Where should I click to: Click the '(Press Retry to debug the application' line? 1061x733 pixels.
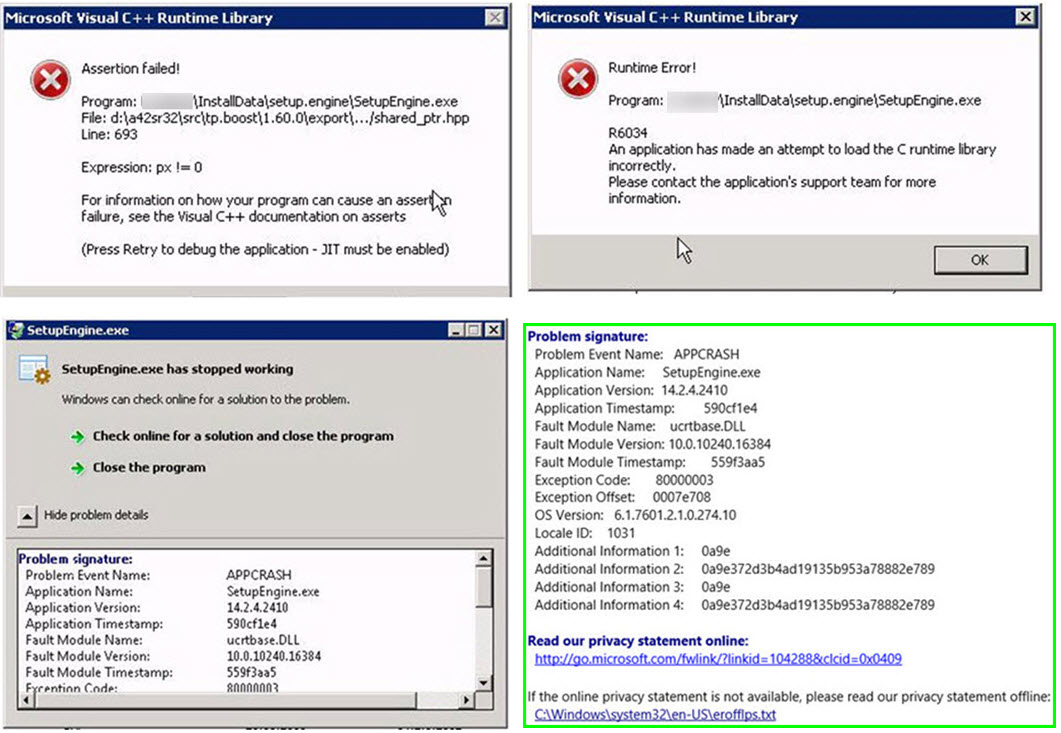point(265,249)
